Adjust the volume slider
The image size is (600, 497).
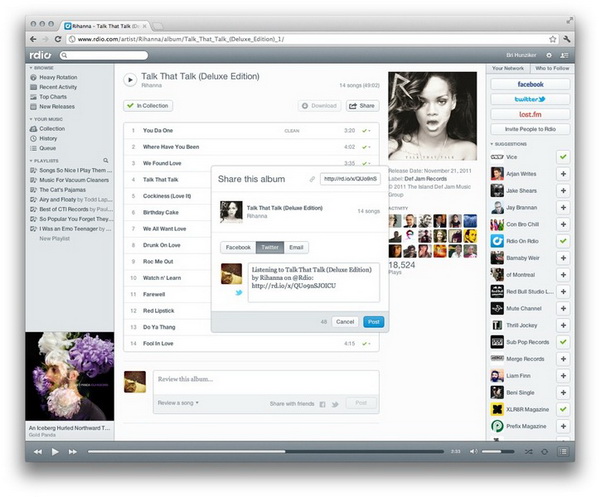[497, 452]
